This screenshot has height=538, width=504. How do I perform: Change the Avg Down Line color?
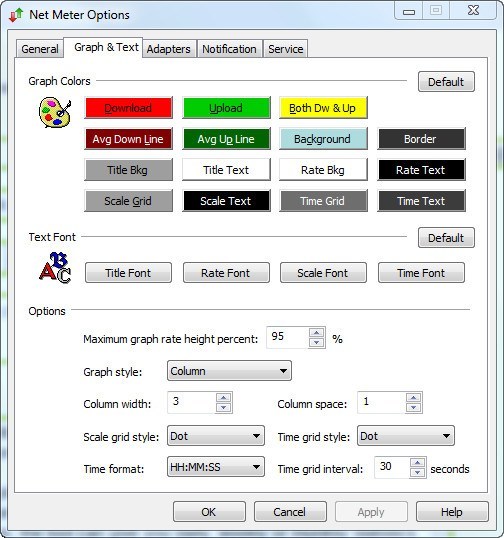128,139
